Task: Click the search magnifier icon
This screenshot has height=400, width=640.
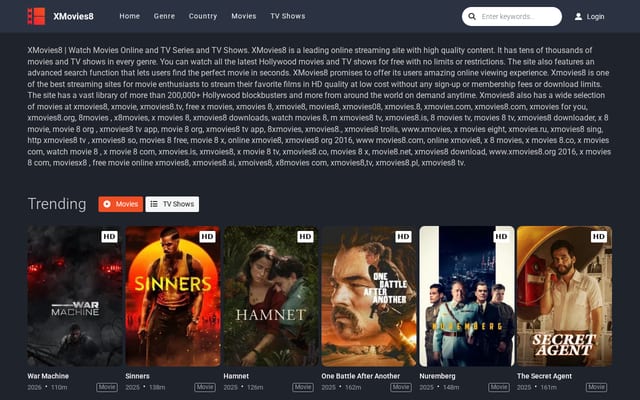Action: pyautogui.click(x=472, y=16)
